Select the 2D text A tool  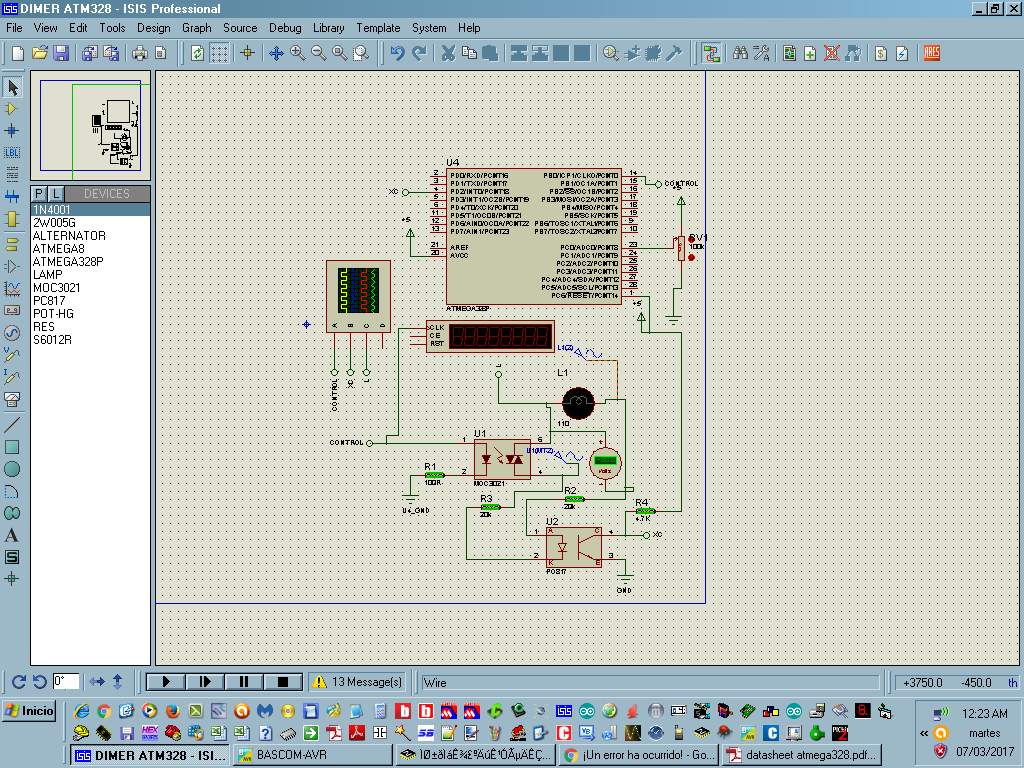(12, 536)
